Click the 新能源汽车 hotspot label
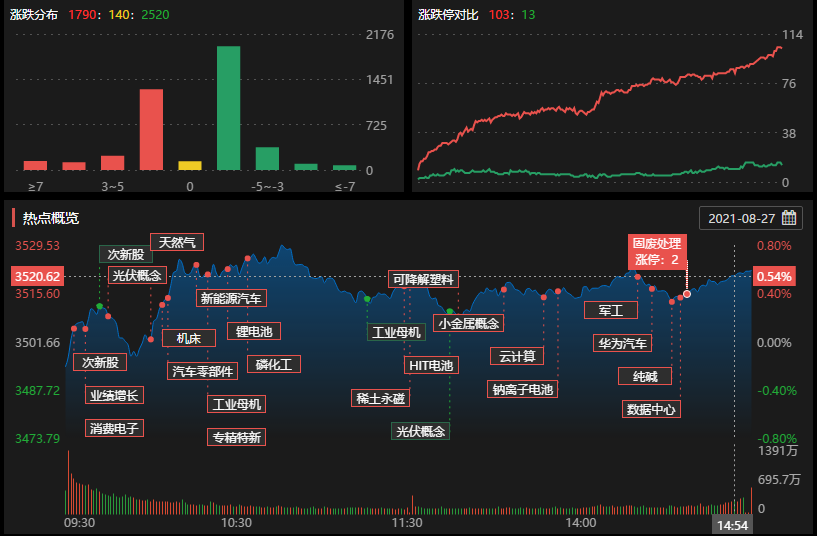 [x=230, y=298]
